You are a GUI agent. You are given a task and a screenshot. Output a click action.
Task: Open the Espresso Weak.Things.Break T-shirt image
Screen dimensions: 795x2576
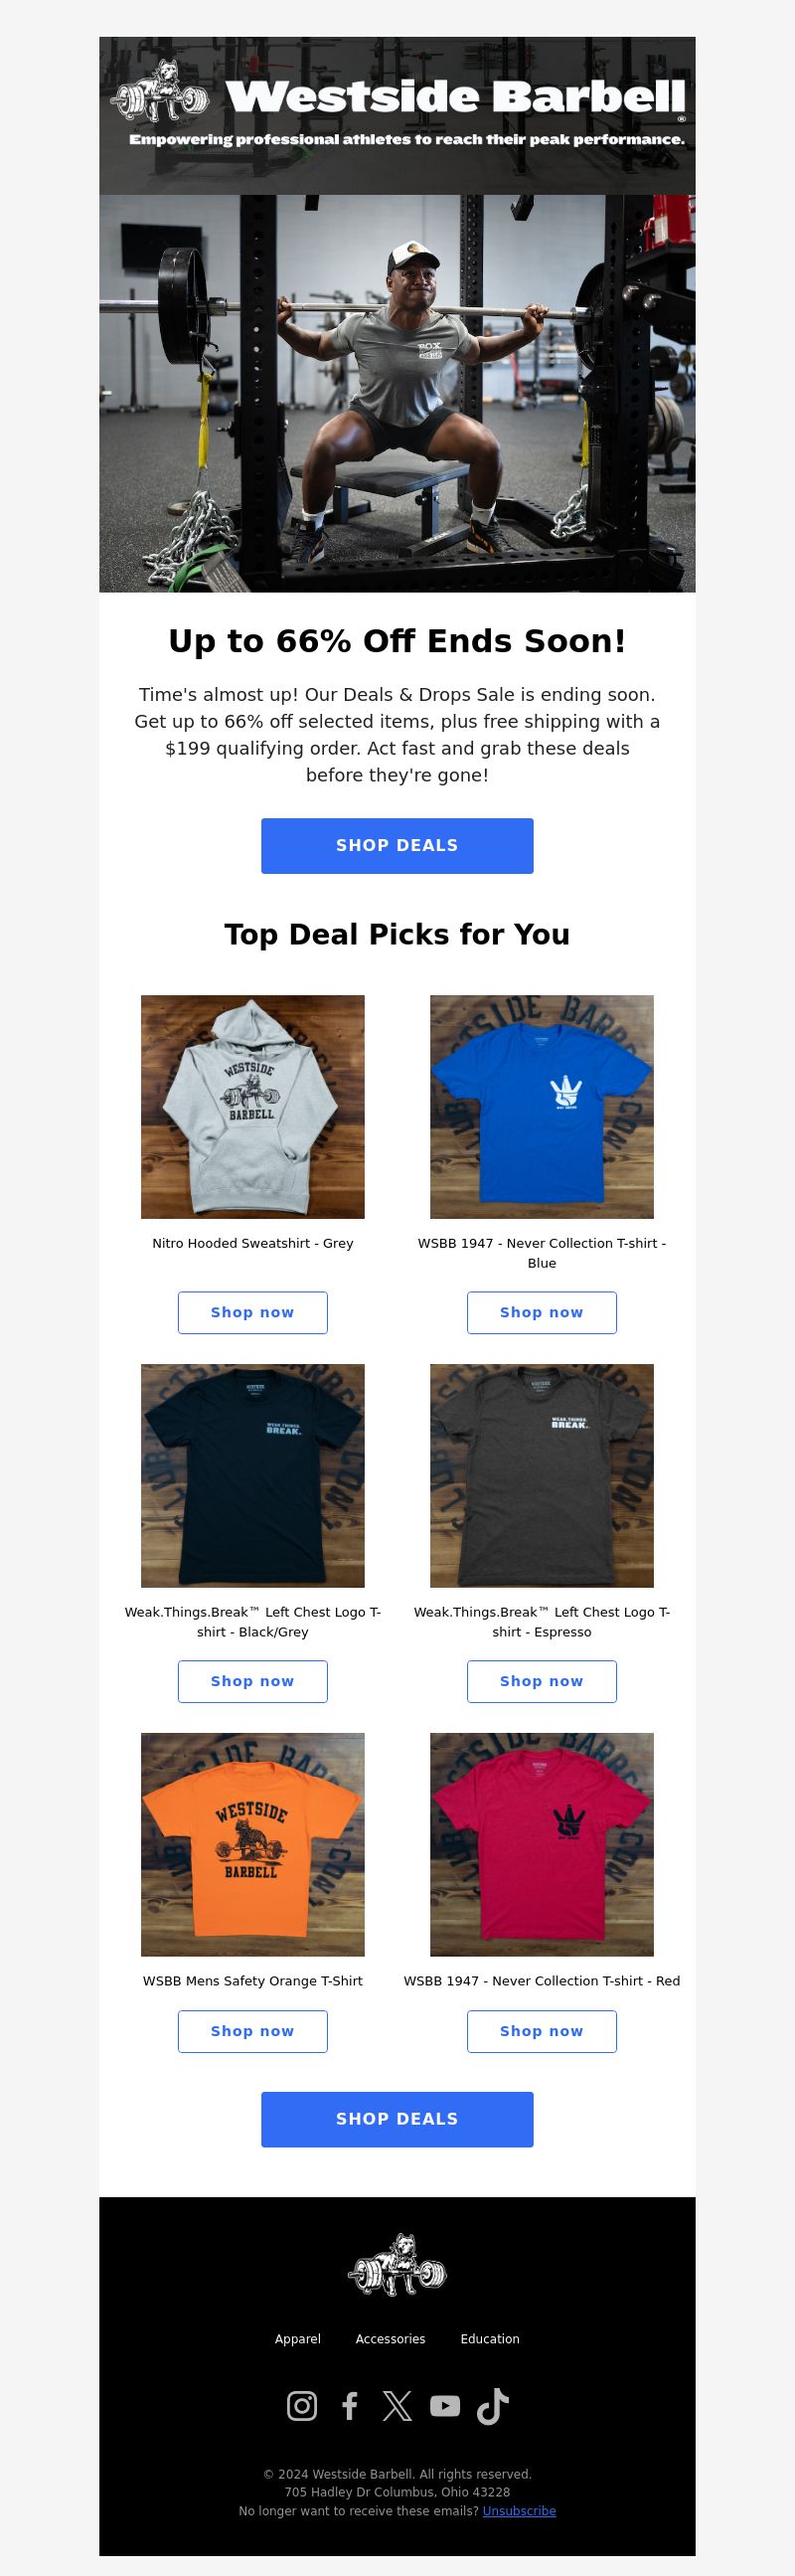click(542, 1476)
